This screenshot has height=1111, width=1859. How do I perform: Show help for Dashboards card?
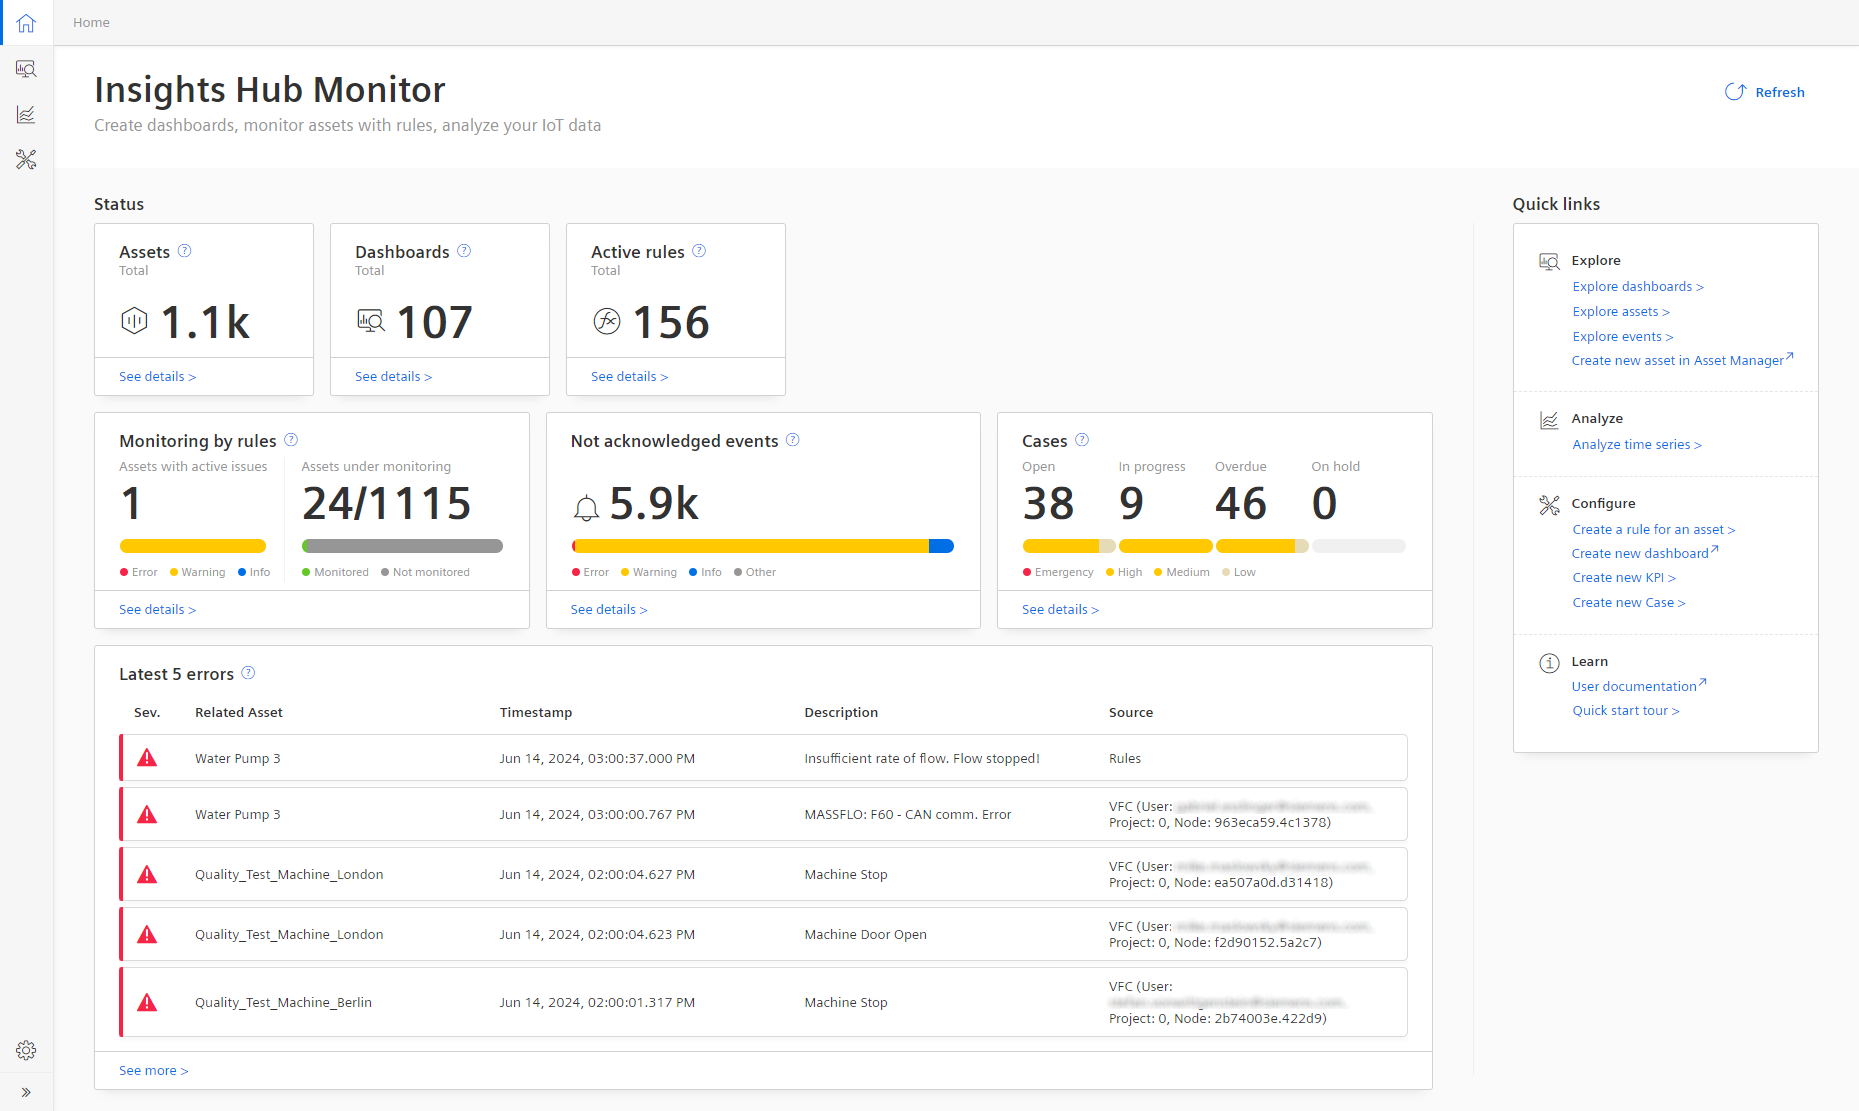click(x=464, y=251)
